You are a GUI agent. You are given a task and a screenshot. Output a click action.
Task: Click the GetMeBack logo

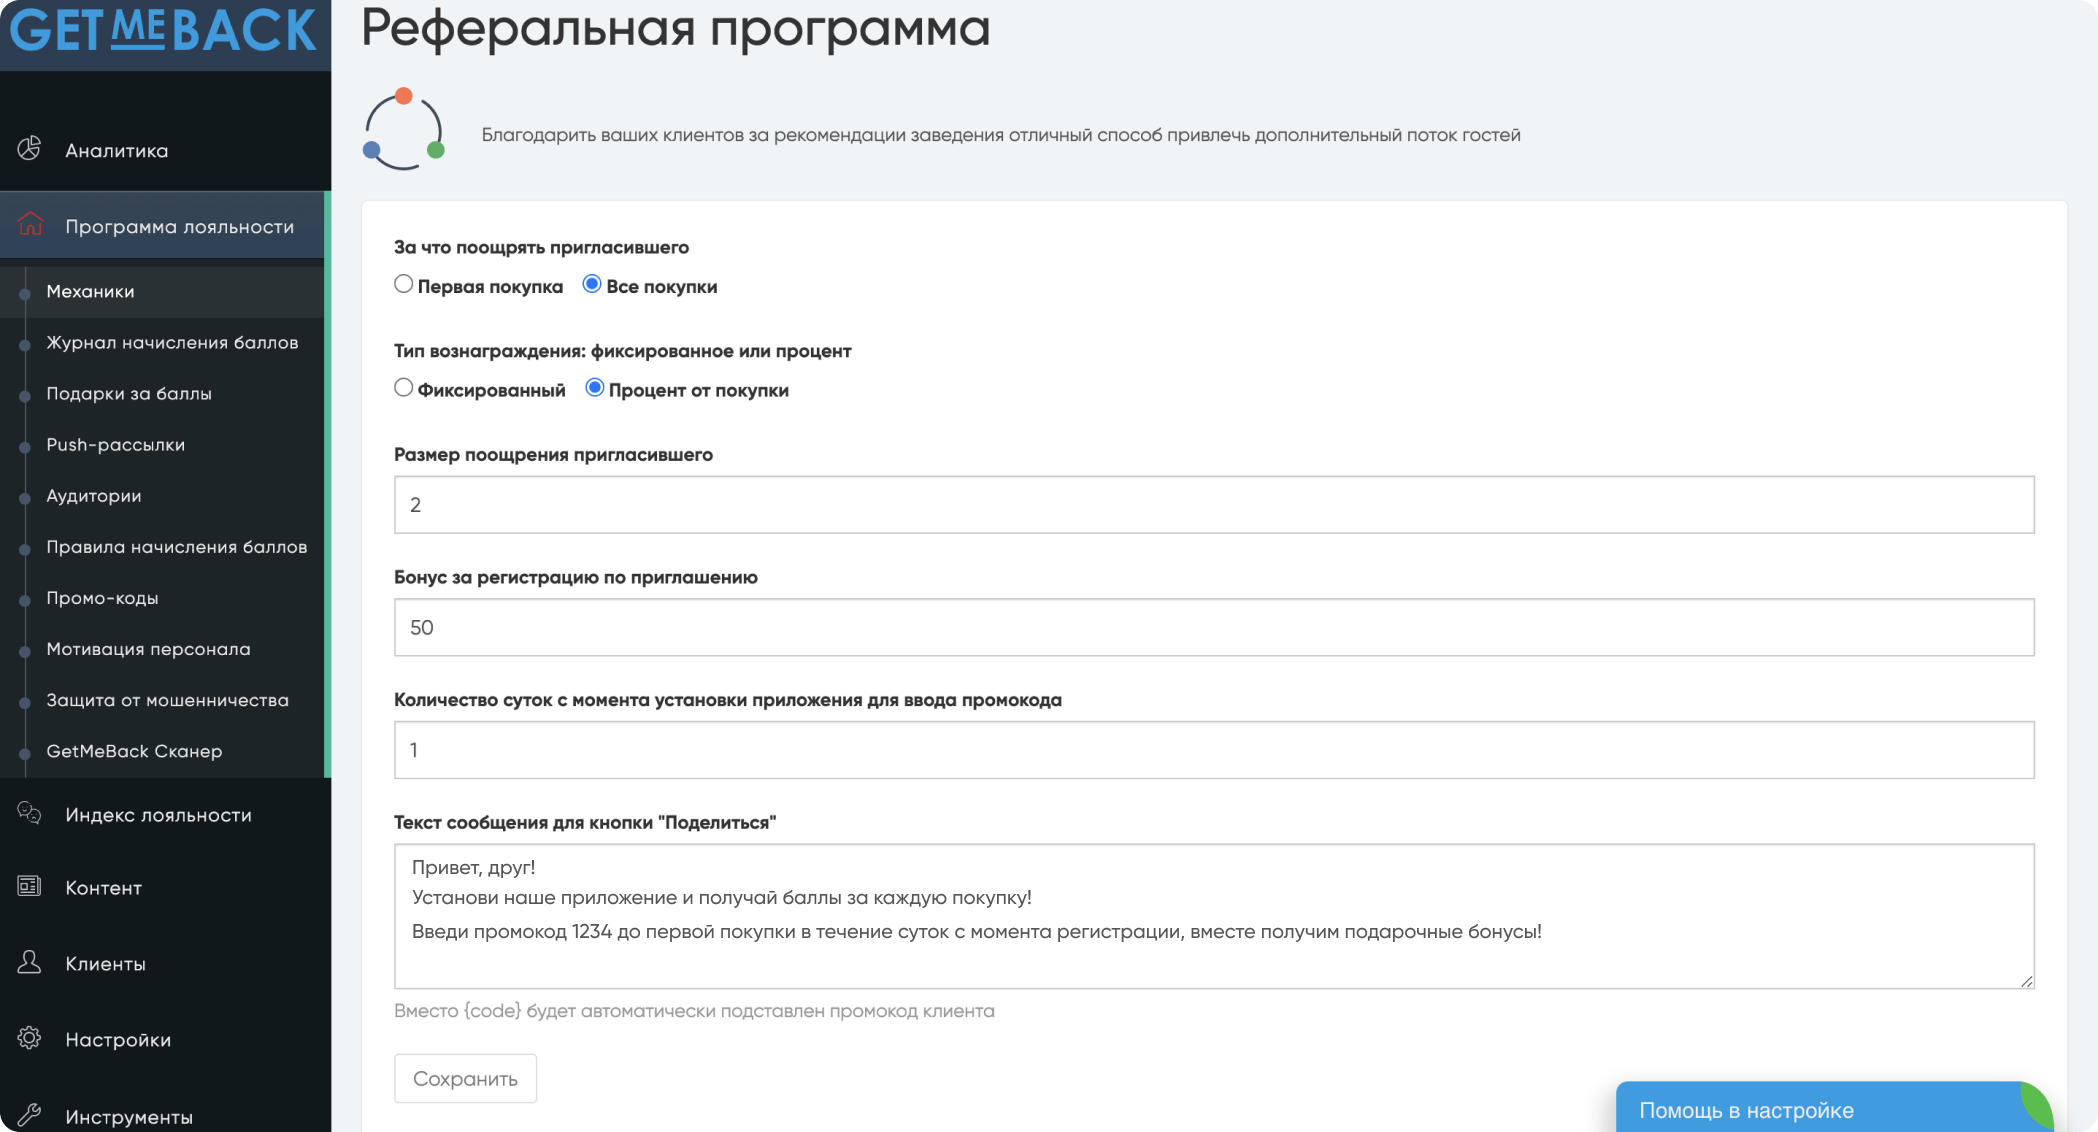tap(163, 29)
